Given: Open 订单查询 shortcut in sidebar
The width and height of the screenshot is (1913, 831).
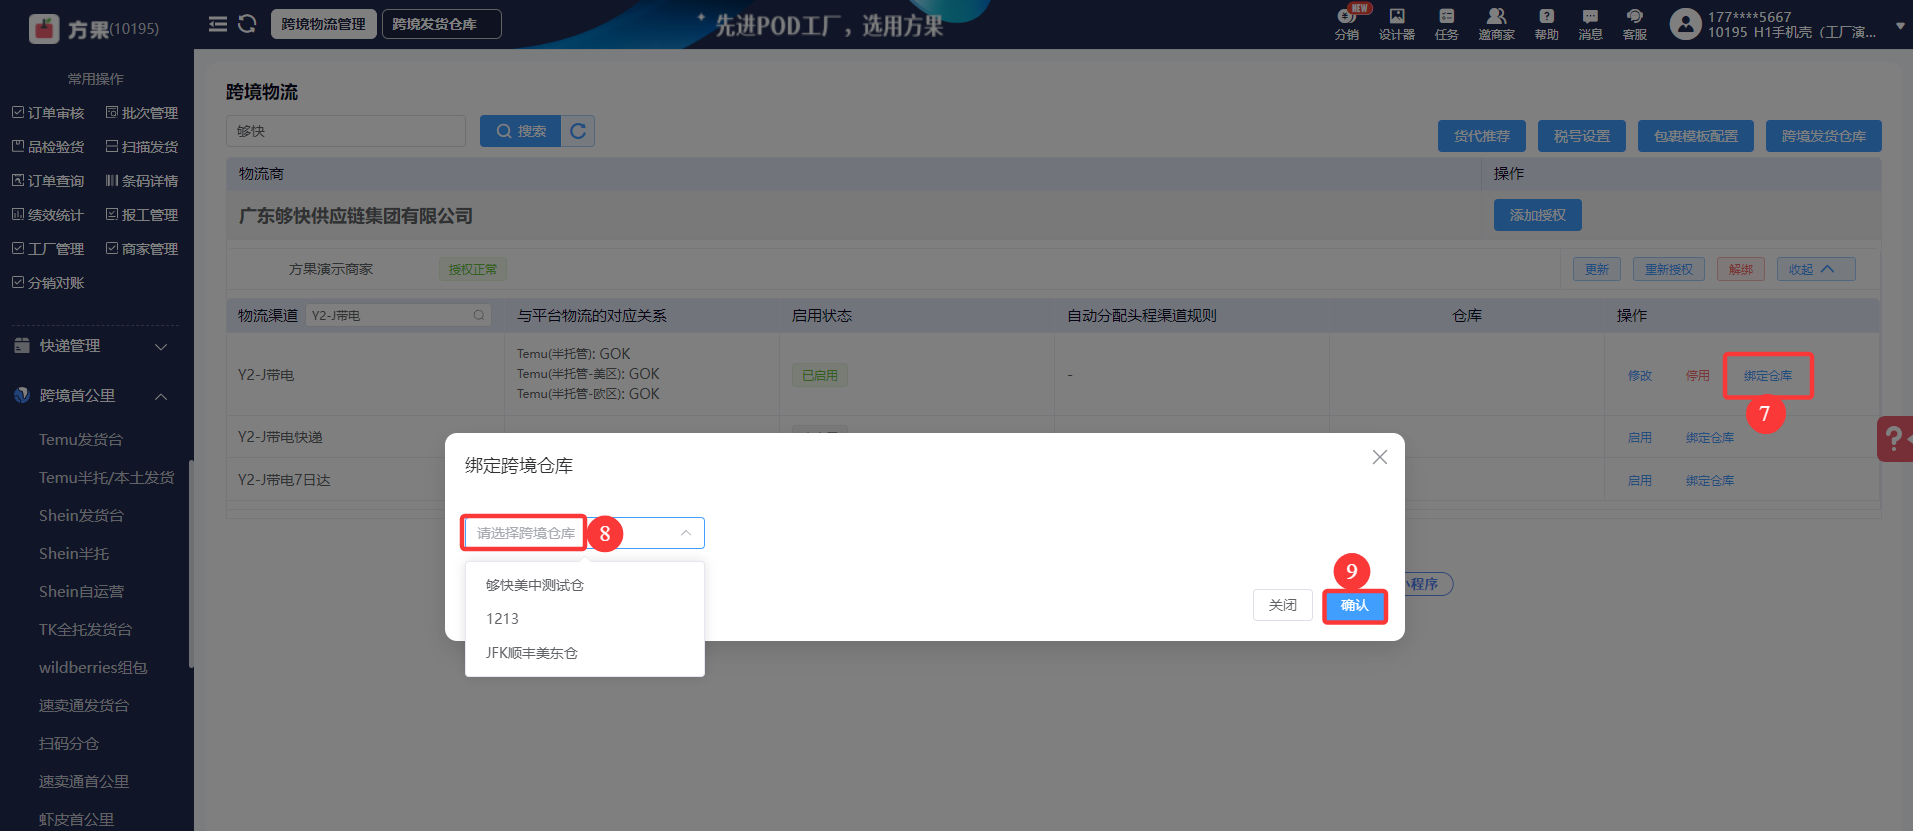Looking at the screenshot, I should pyautogui.click(x=48, y=181).
